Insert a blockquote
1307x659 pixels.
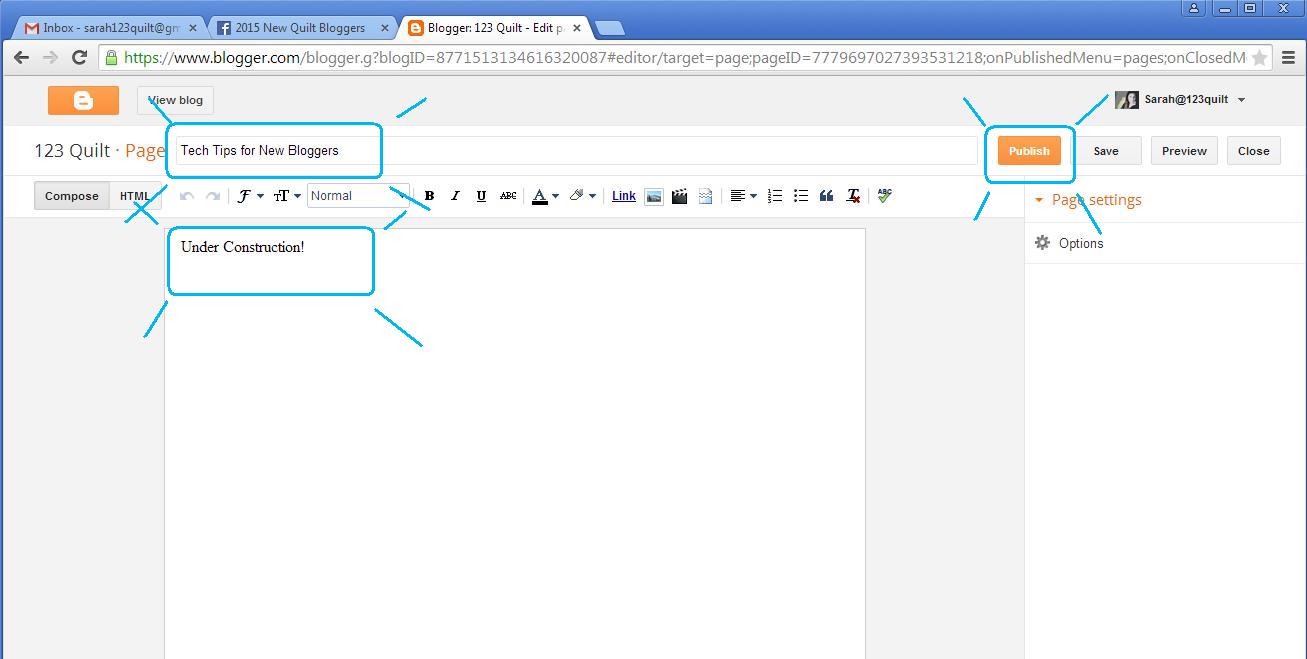pos(826,195)
